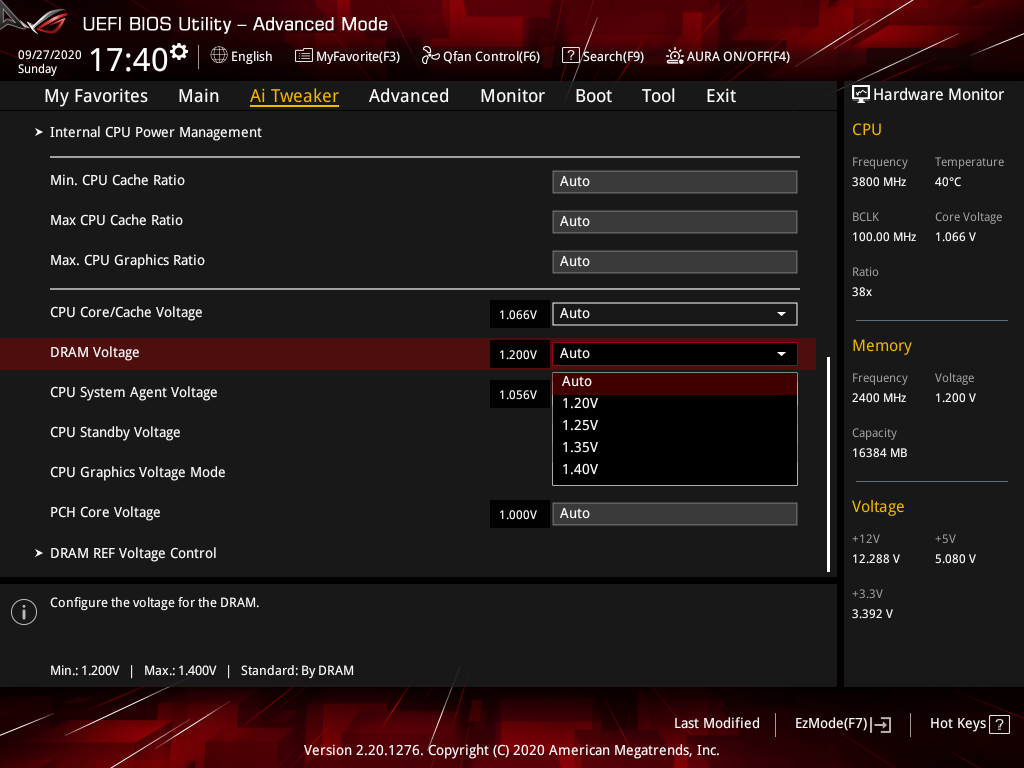Screen dimensions: 1024x768
Task: Click the 1.200V DRAM voltage readout
Action: coord(519,355)
